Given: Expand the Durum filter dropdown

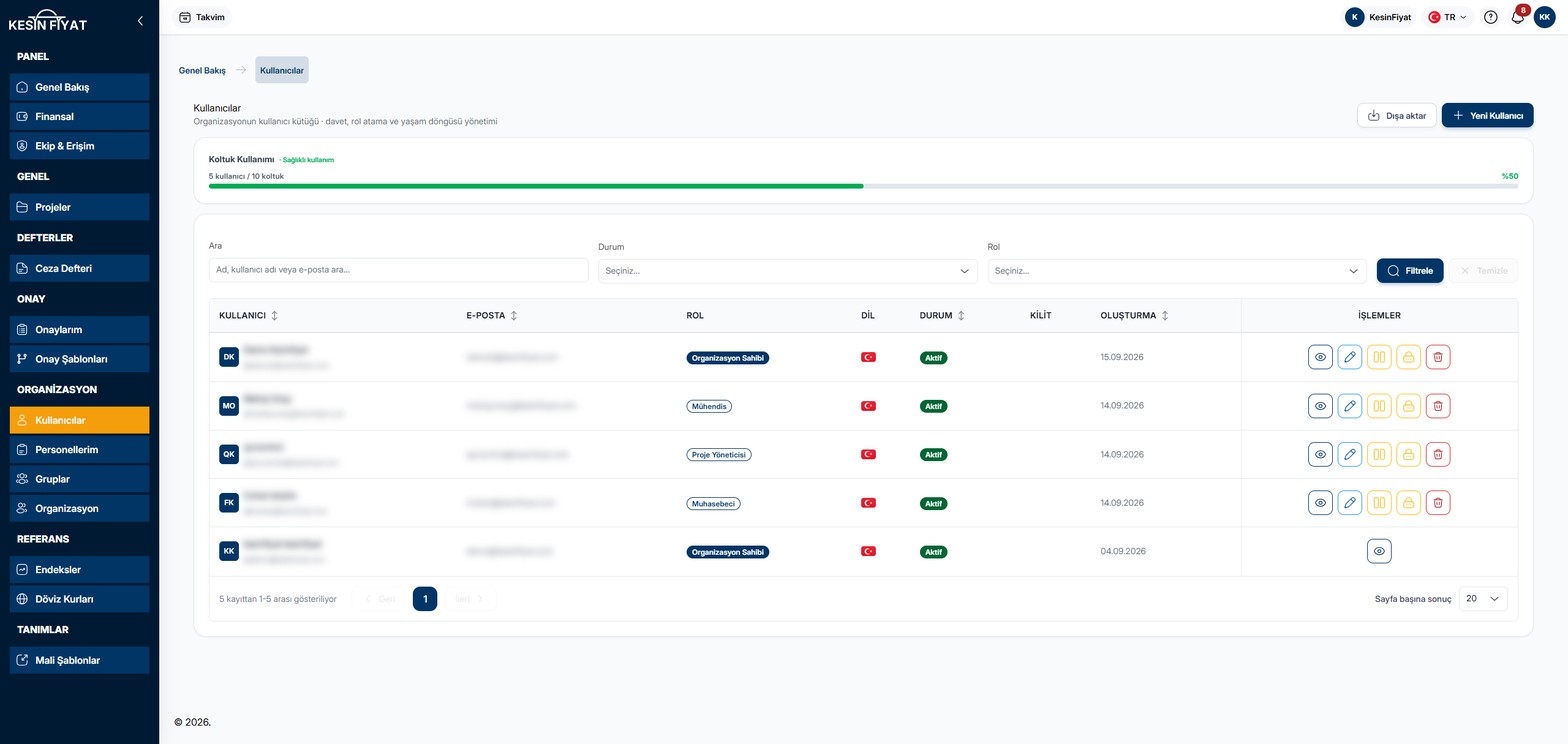Looking at the screenshot, I should click(788, 271).
